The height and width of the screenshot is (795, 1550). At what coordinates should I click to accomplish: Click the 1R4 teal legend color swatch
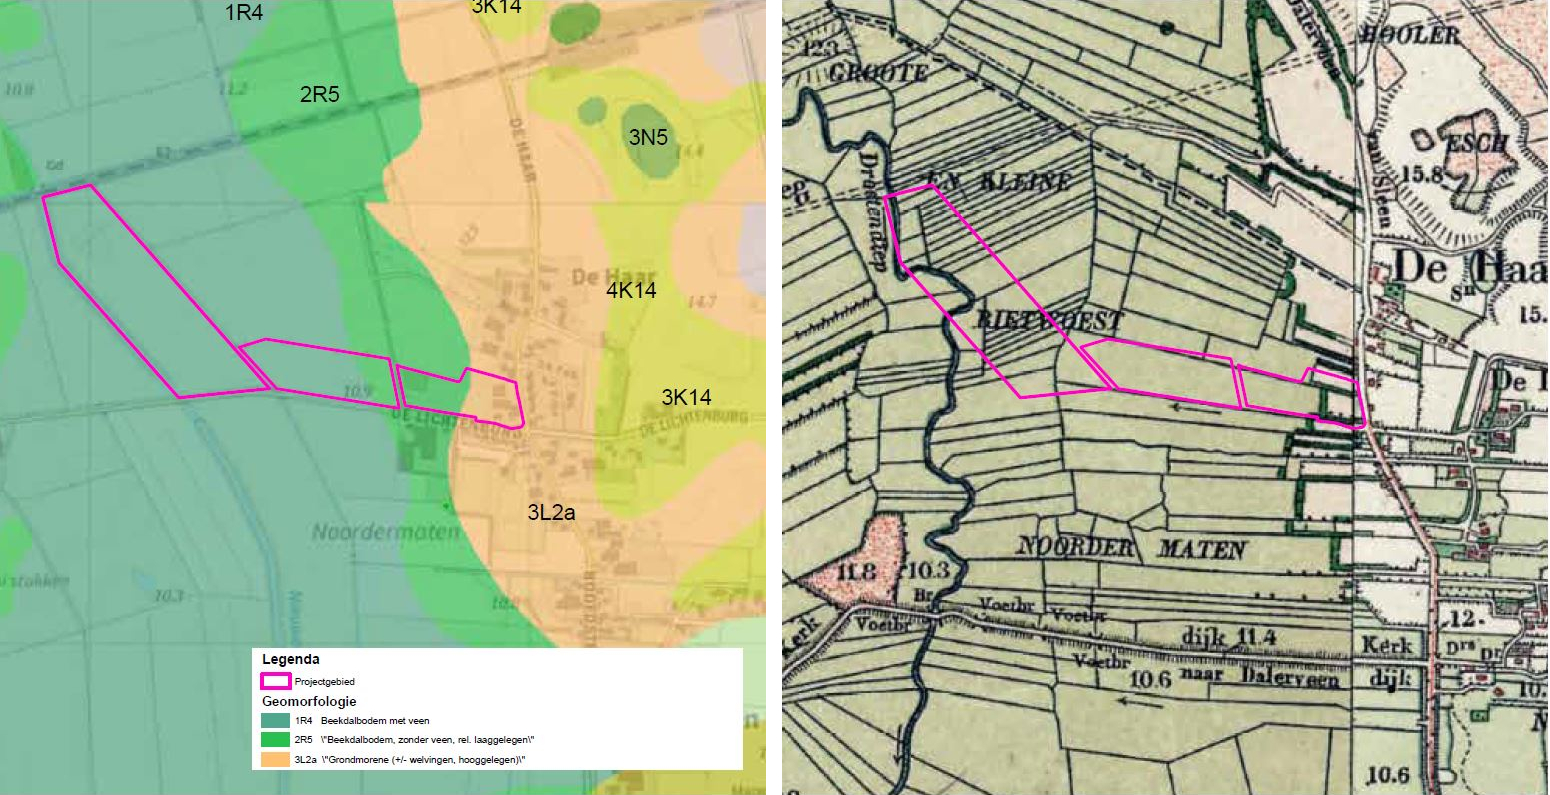(276, 720)
